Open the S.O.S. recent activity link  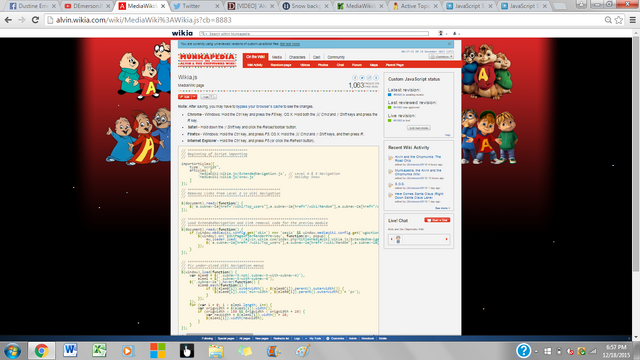click(x=399, y=184)
